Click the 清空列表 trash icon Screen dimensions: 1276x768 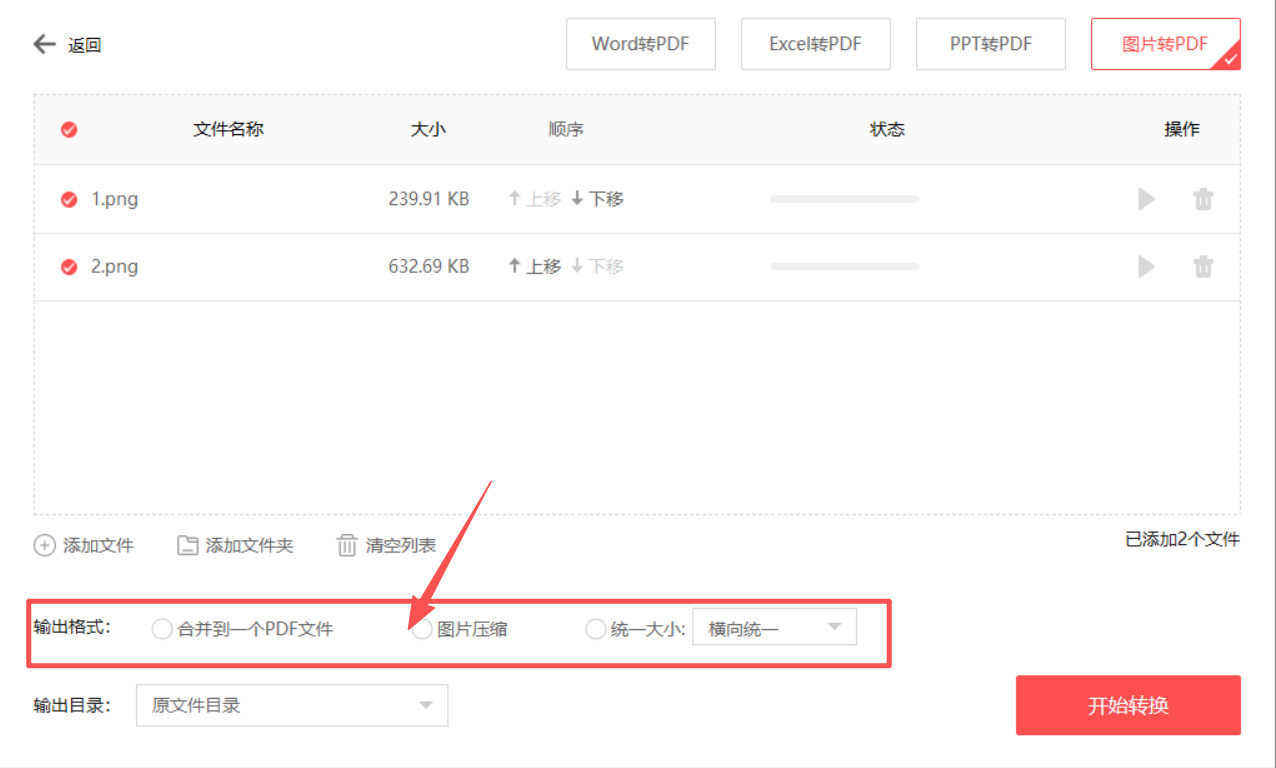coord(347,545)
